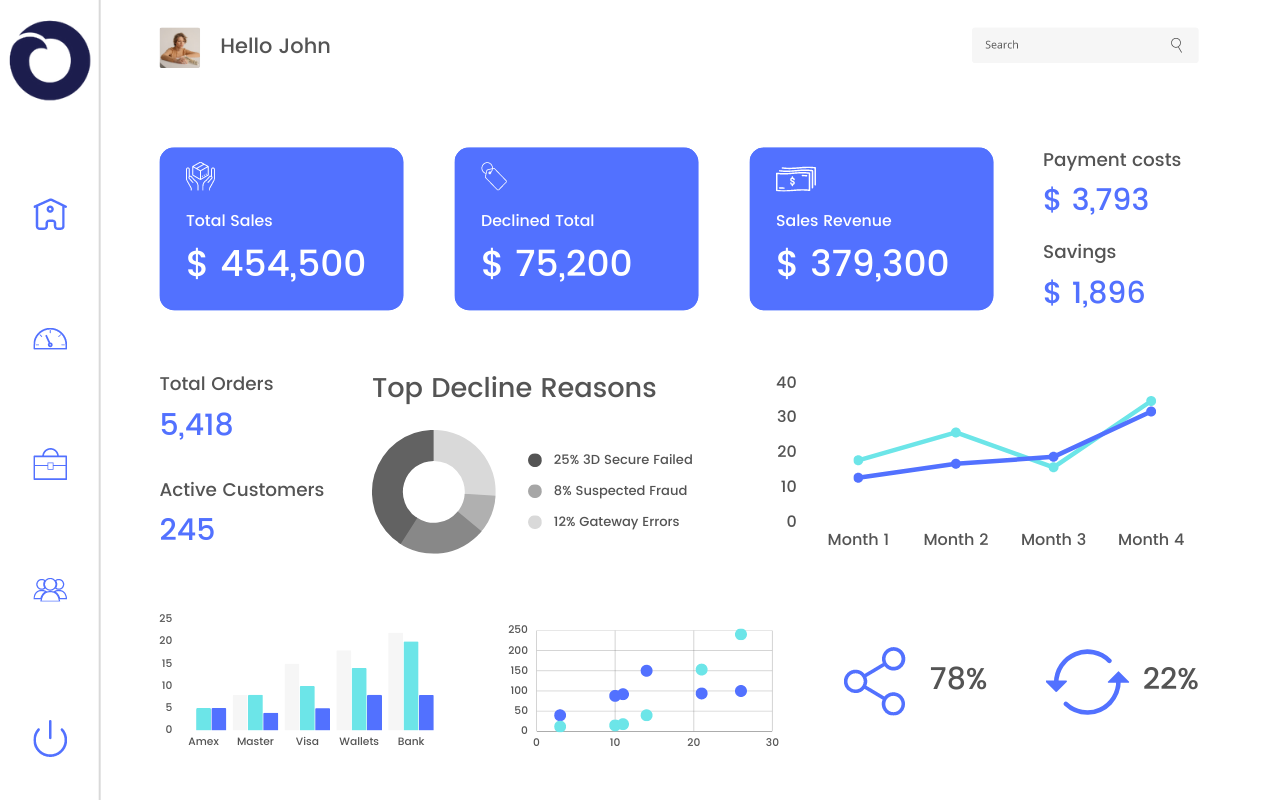
Task: Click the share icon beside 78%
Action: [875, 681]
